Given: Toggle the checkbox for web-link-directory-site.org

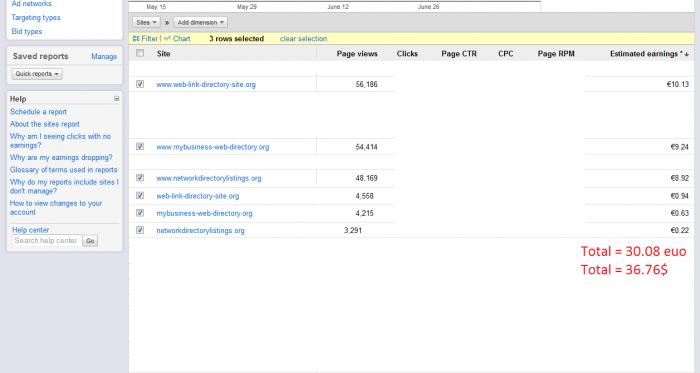Looking at the screenshot, I should (x=140, y=195).
